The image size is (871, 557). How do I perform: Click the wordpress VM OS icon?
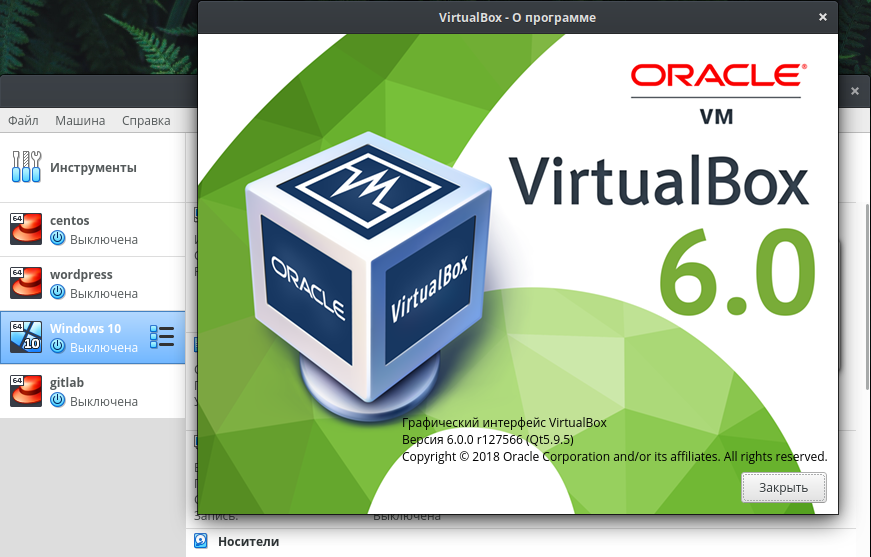pos(26,283)
